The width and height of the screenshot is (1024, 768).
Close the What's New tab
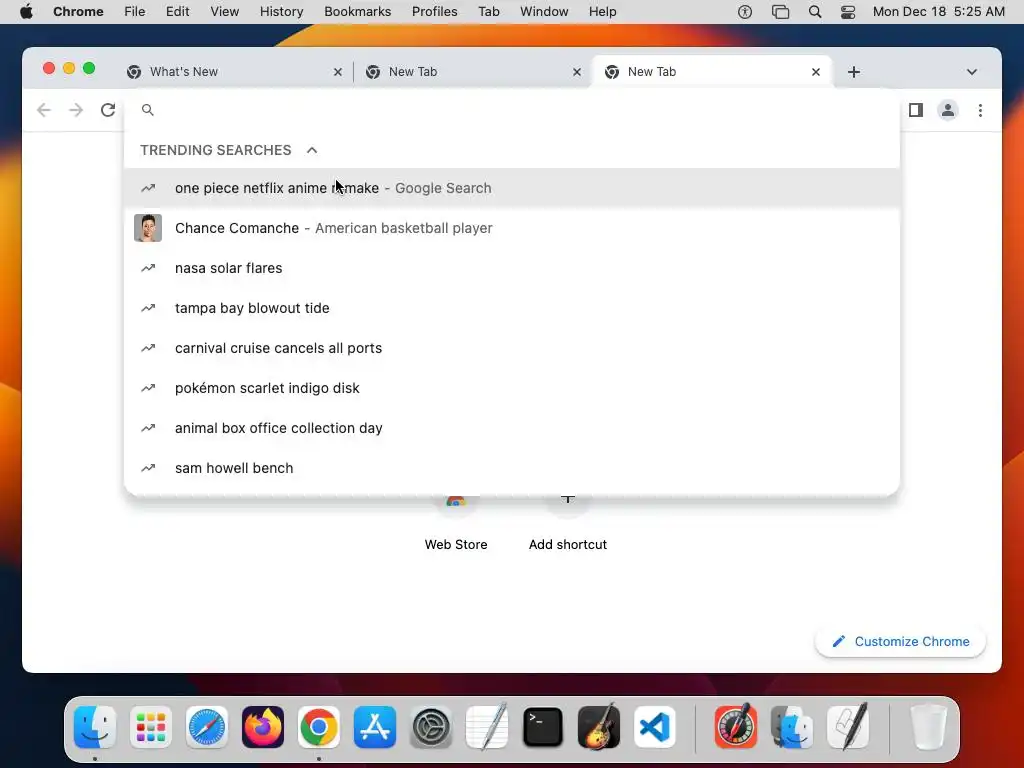pos(338,72)
